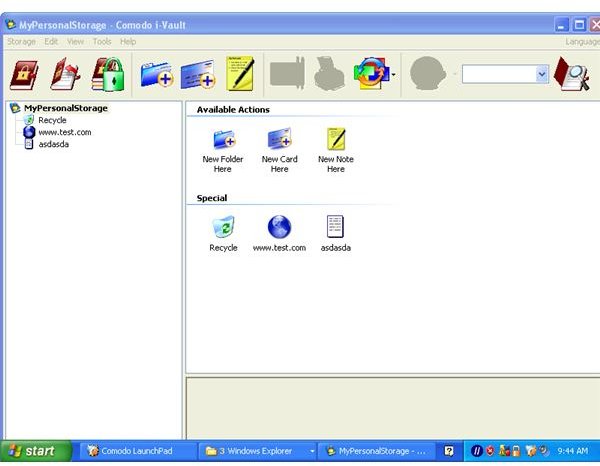Open the Language menu
The width and height of the screenshot is (600, 466).
(x=582, y=41)
